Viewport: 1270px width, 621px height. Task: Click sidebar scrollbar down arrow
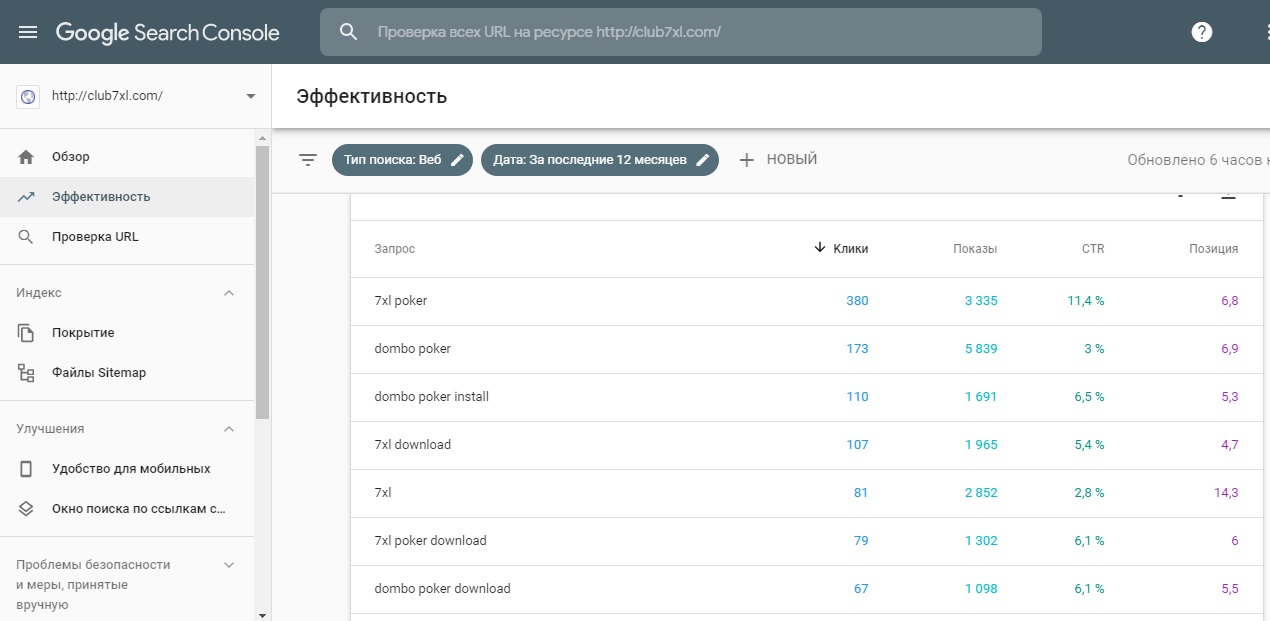[263, 614]
